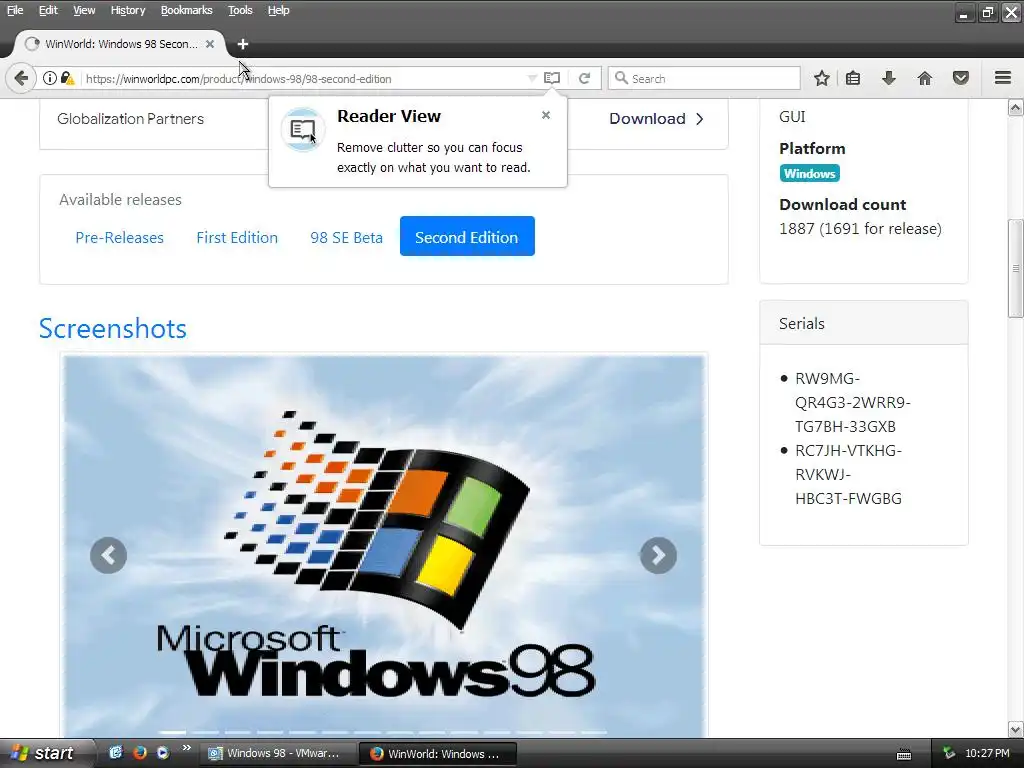1024x768 pixels.
Task: Click the padlock warning security icon
Action: (x=67, y=78)
